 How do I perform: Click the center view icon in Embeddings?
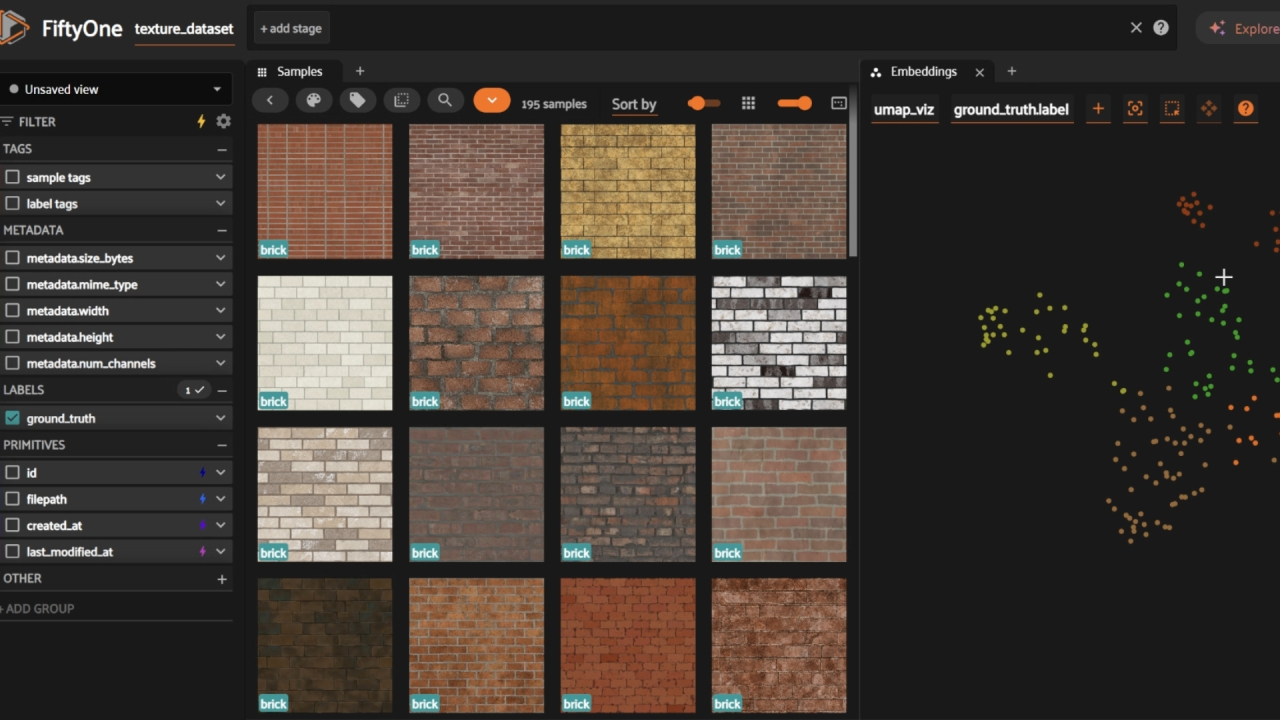tap(1135, 109)
